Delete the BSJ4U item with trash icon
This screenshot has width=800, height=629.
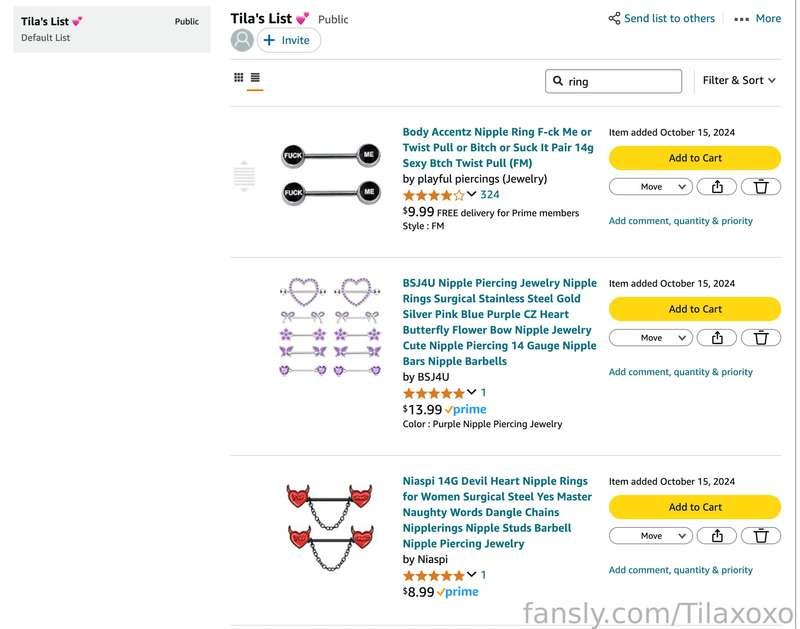(761, 338)
